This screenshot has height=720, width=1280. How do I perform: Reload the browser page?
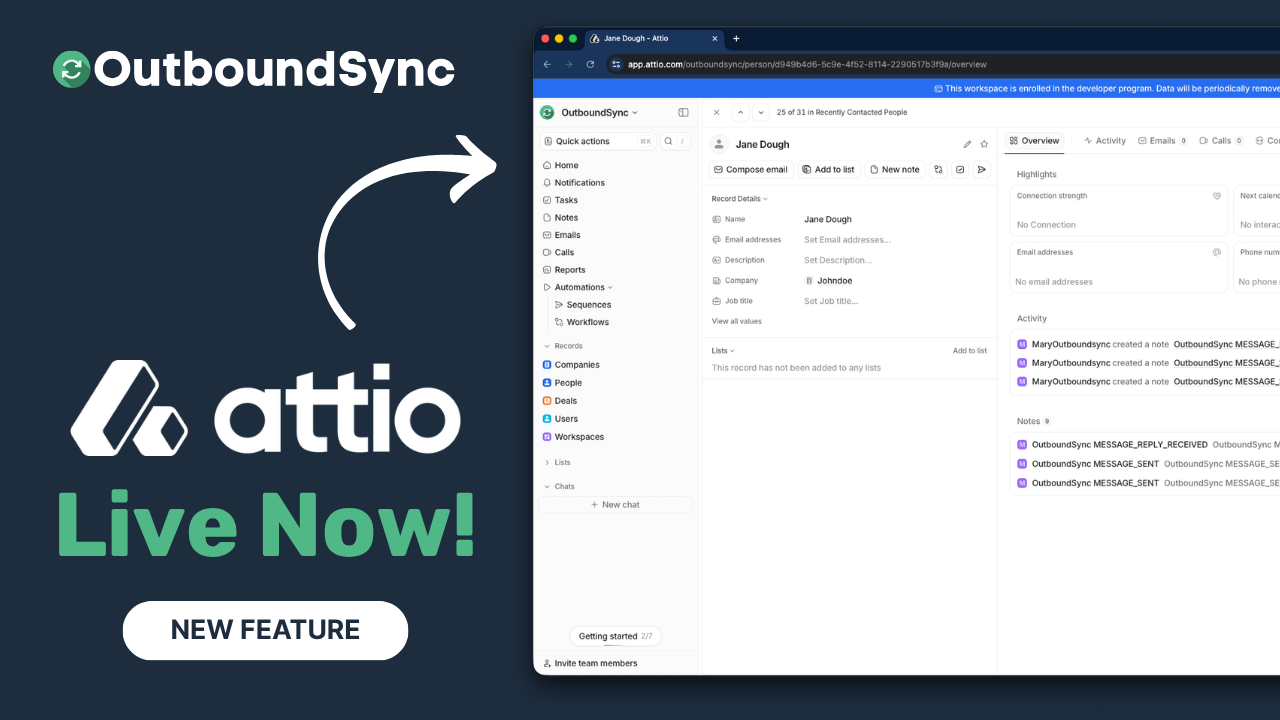click(x=590, y=64)
